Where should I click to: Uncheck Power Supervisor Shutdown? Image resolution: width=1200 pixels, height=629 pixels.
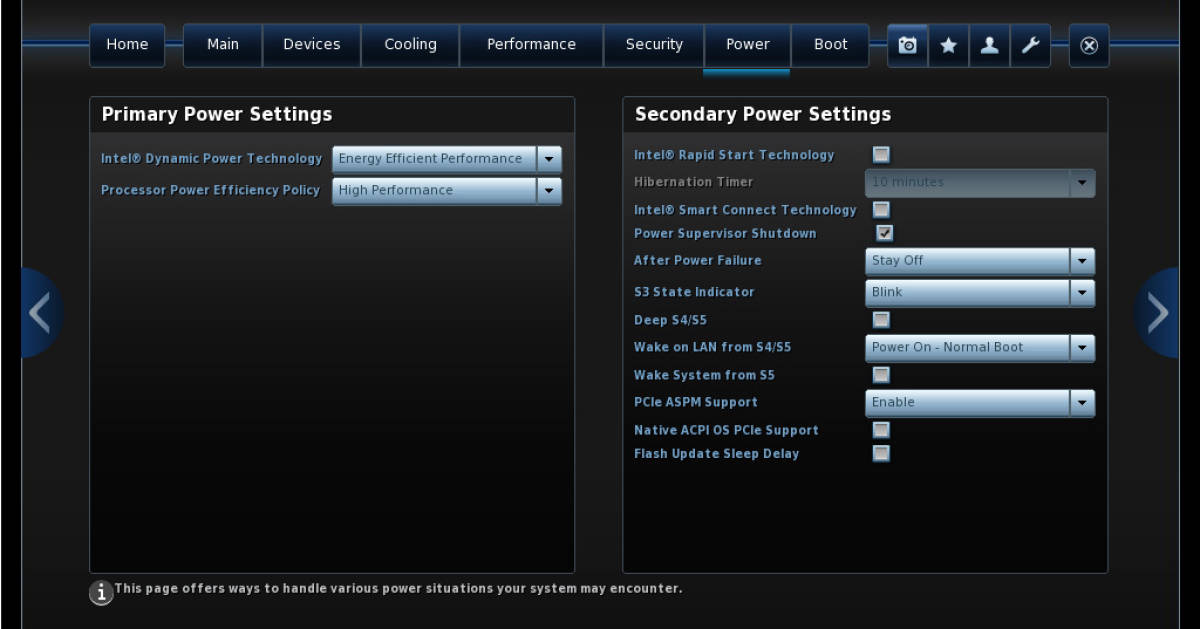(x=881, y=232)
